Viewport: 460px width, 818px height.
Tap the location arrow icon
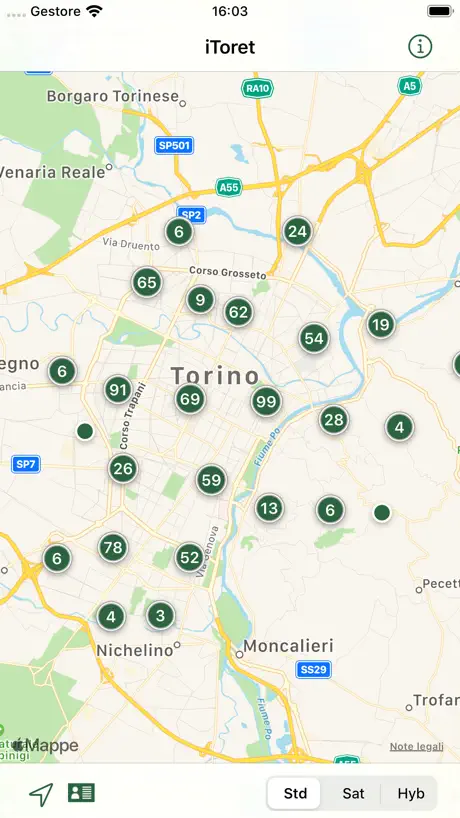click(41, 794)
